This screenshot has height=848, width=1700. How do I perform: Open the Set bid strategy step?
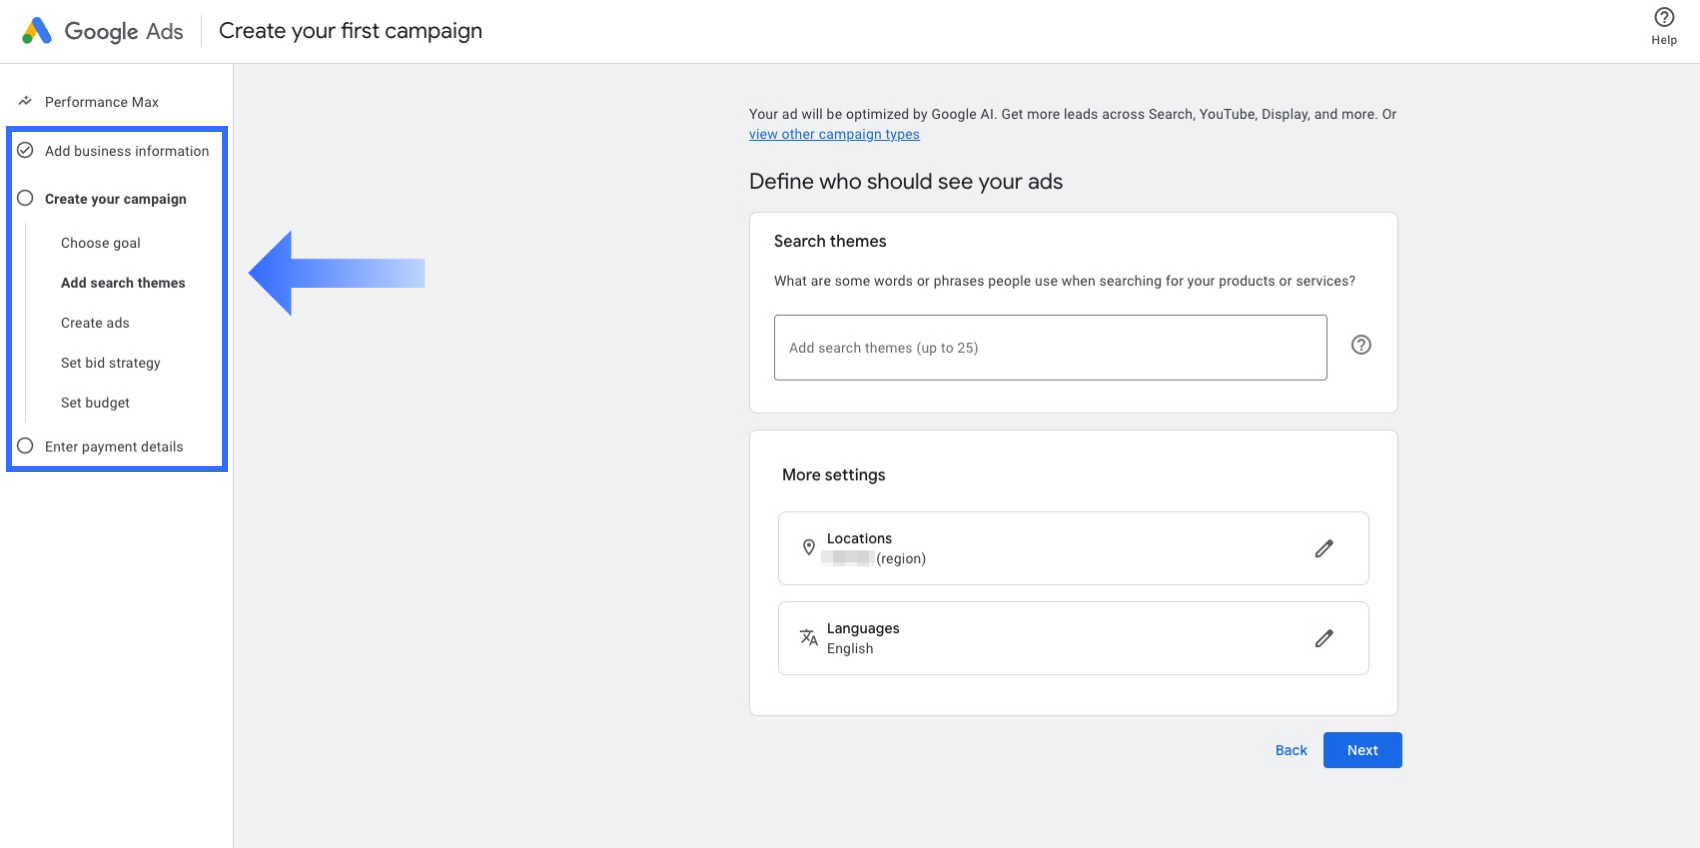click(x=110, y=363)
